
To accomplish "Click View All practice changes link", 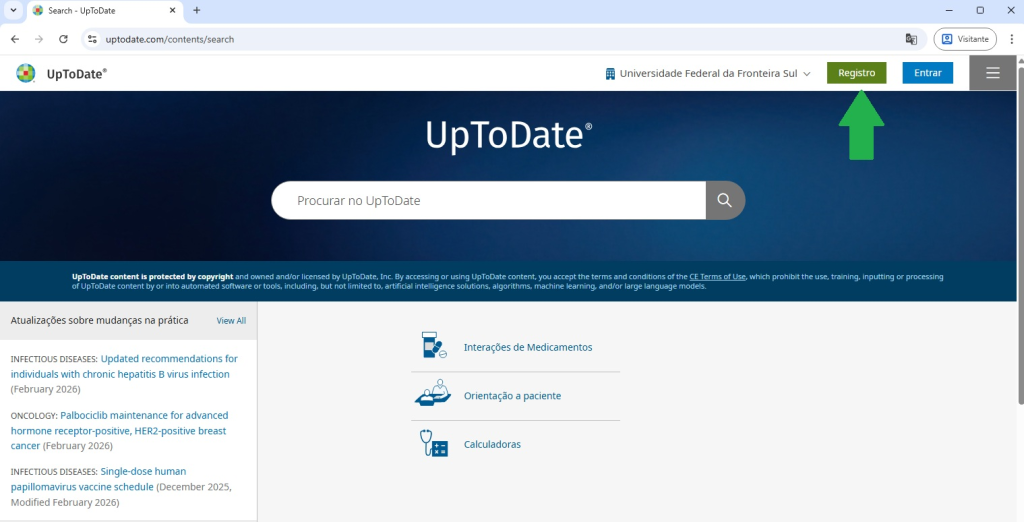I will click(x=231, y=321).
